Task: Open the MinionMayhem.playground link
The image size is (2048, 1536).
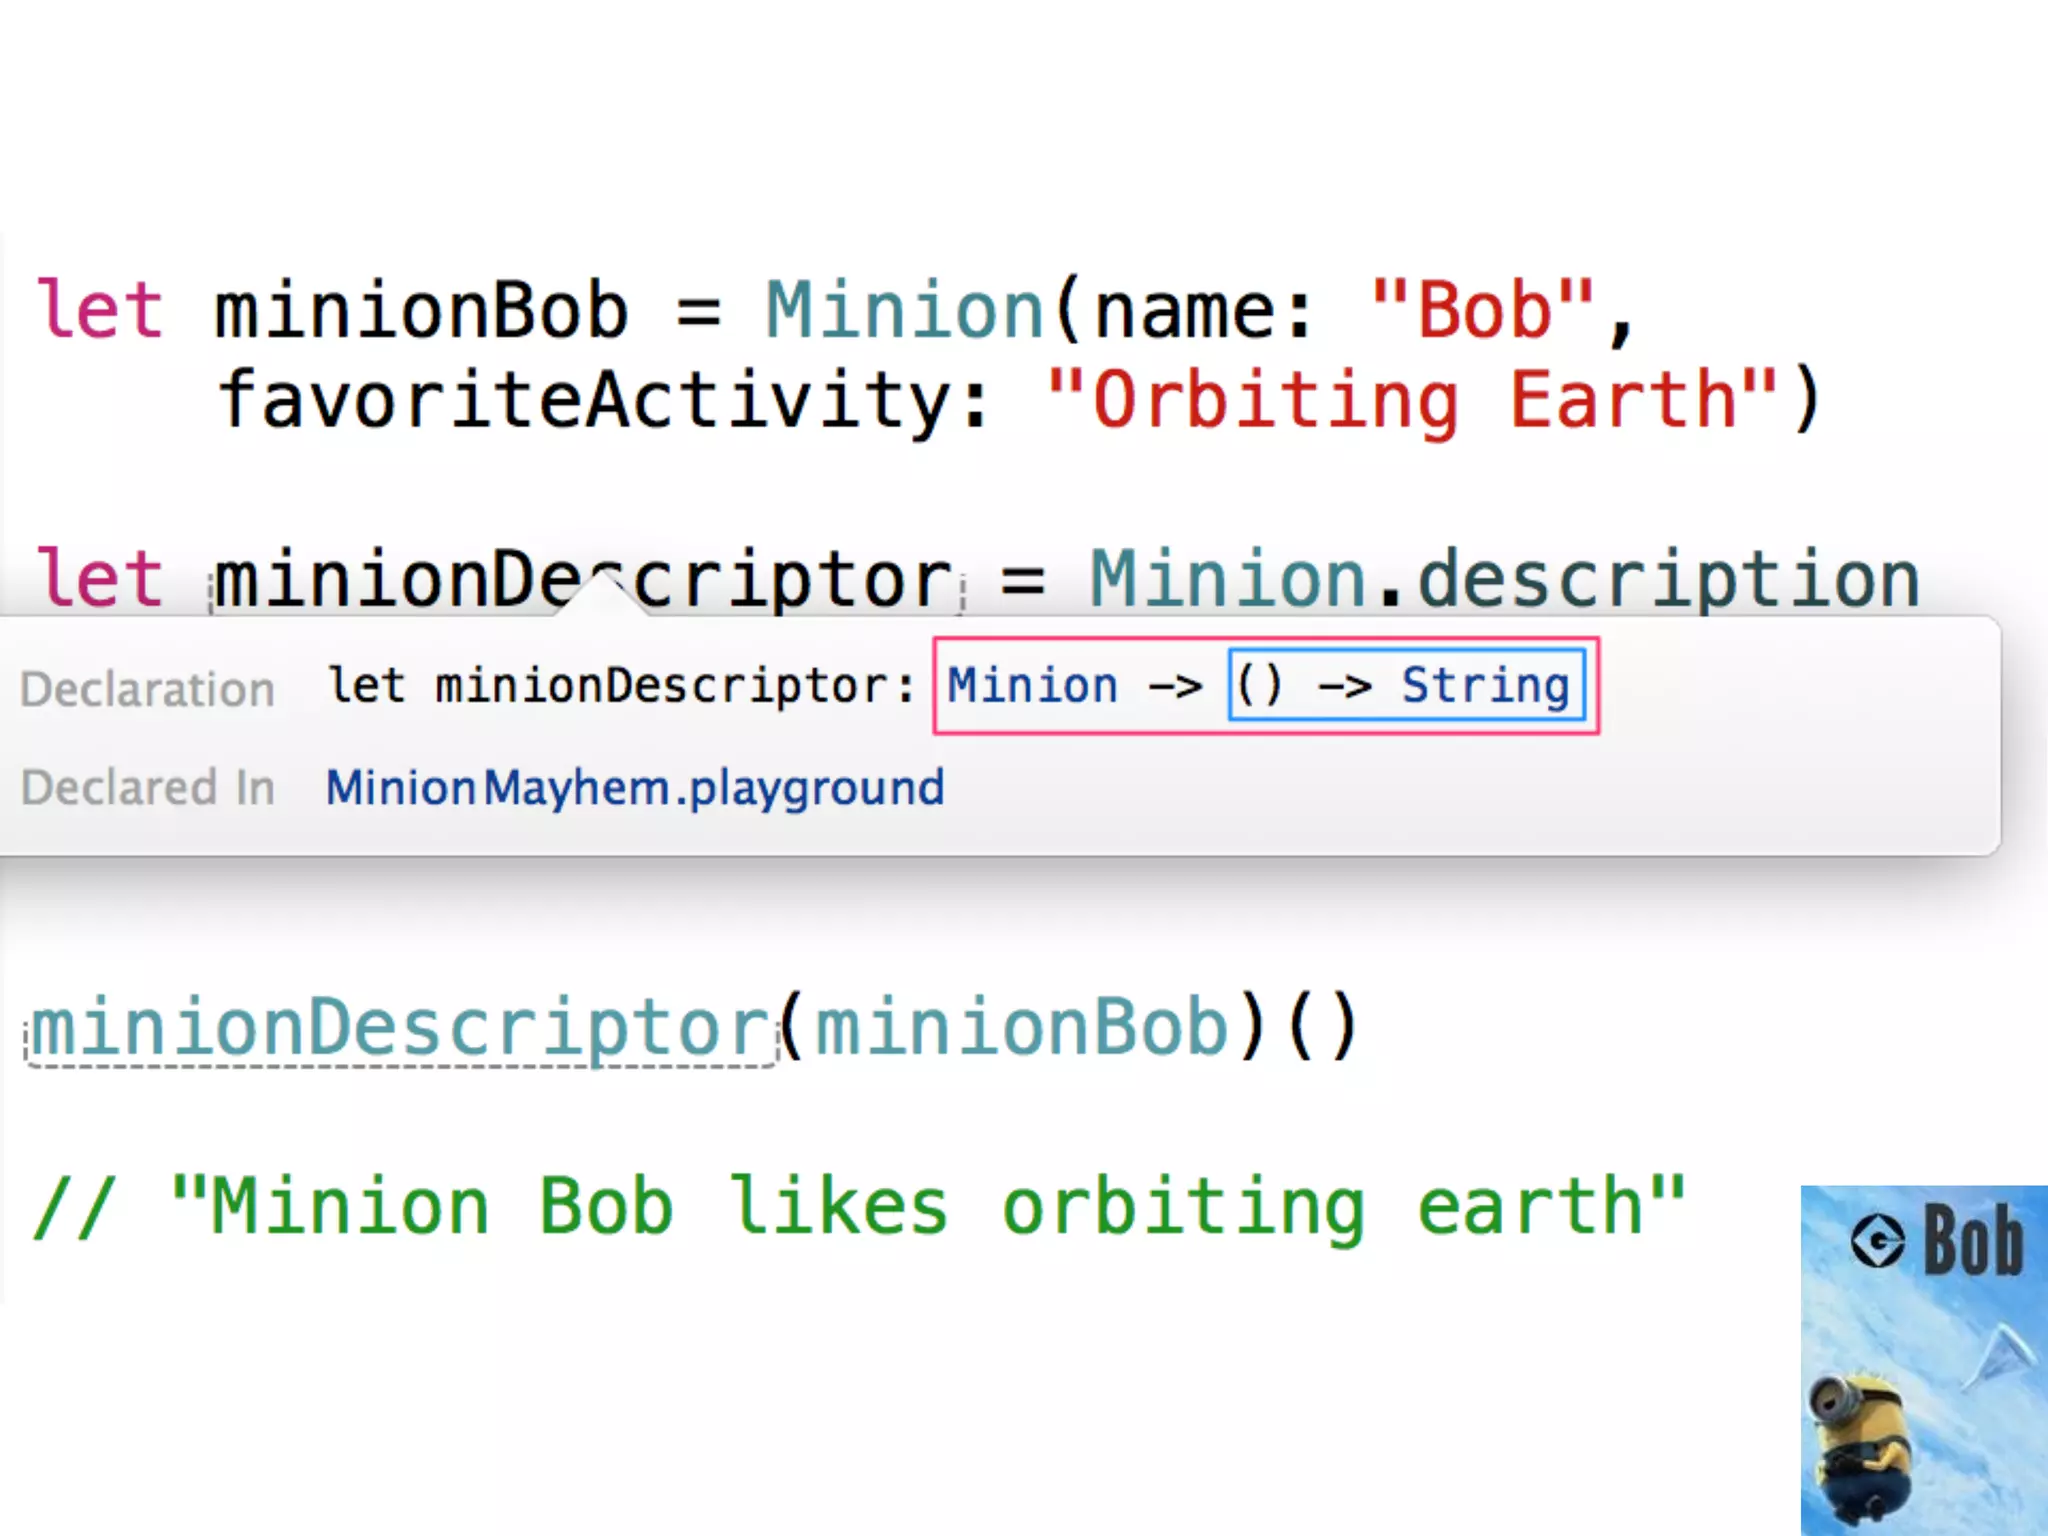Action: click(x=635, y=788)
